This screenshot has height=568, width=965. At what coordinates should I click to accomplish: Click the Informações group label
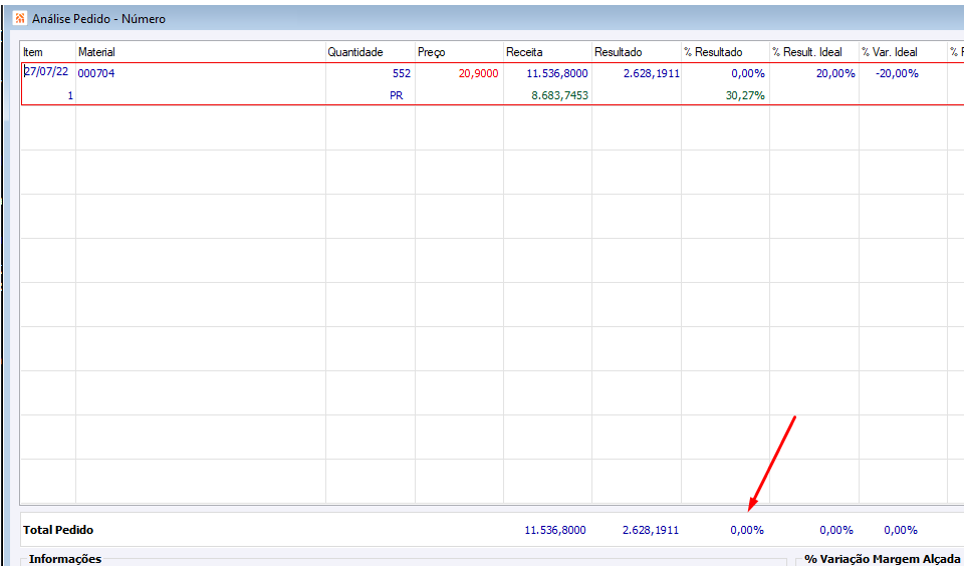pyautogui.click(x=65, y=559)
